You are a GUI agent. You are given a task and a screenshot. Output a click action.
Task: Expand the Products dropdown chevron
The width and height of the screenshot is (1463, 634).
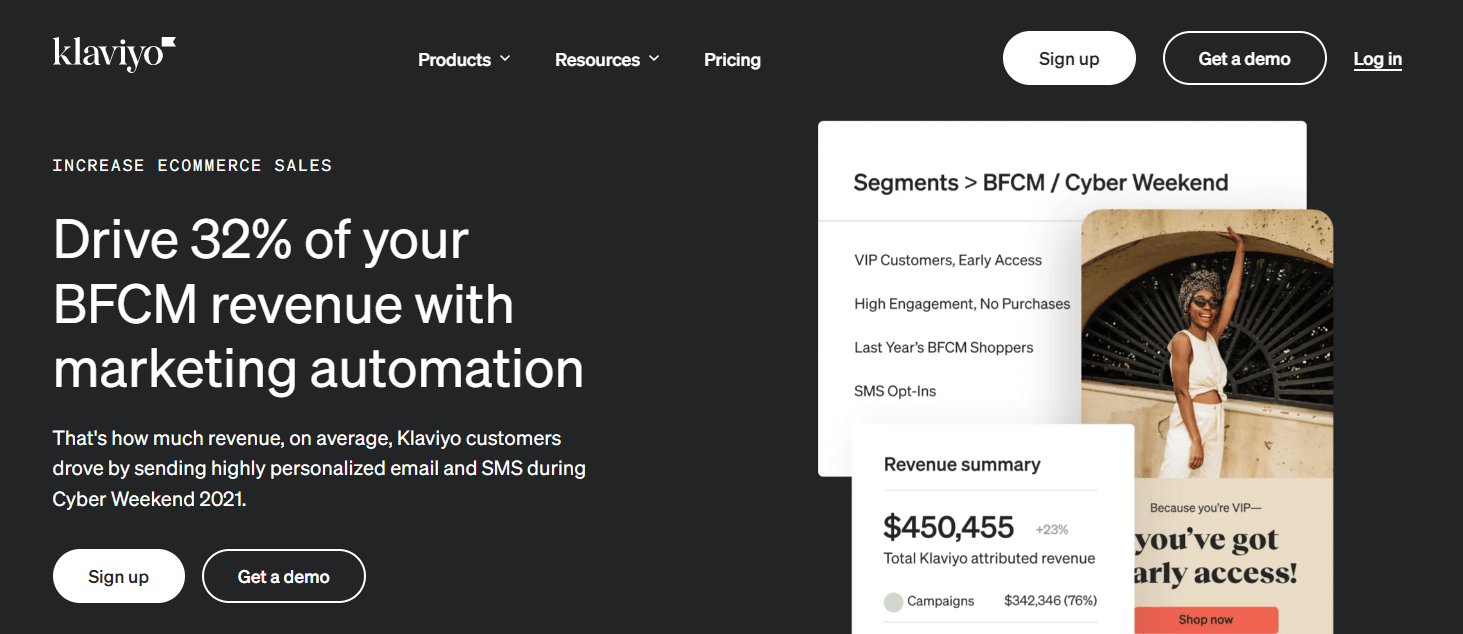pyautogui.click(x=505, y=58)
